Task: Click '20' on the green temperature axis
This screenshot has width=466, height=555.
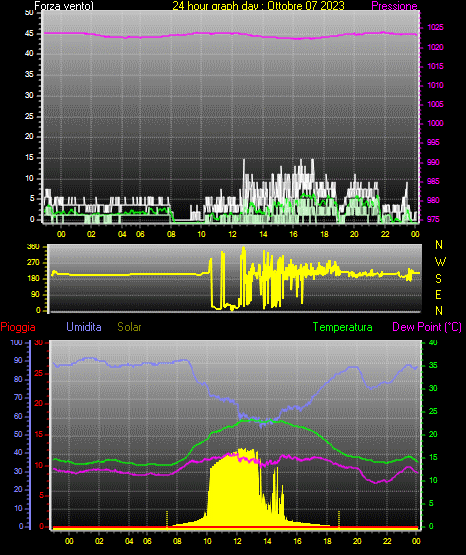Action: tap(433, 434)
